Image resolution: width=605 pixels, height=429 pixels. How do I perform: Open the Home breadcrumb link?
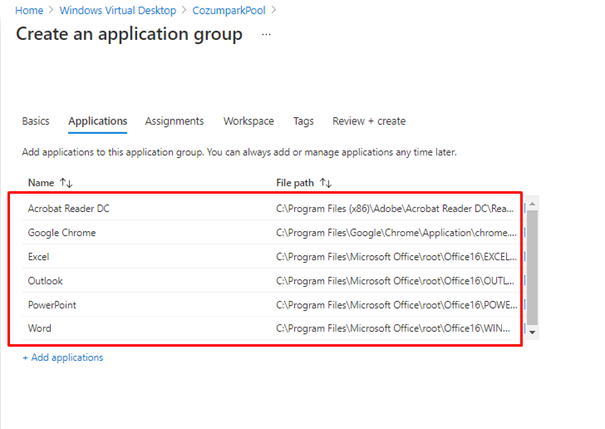29,10
